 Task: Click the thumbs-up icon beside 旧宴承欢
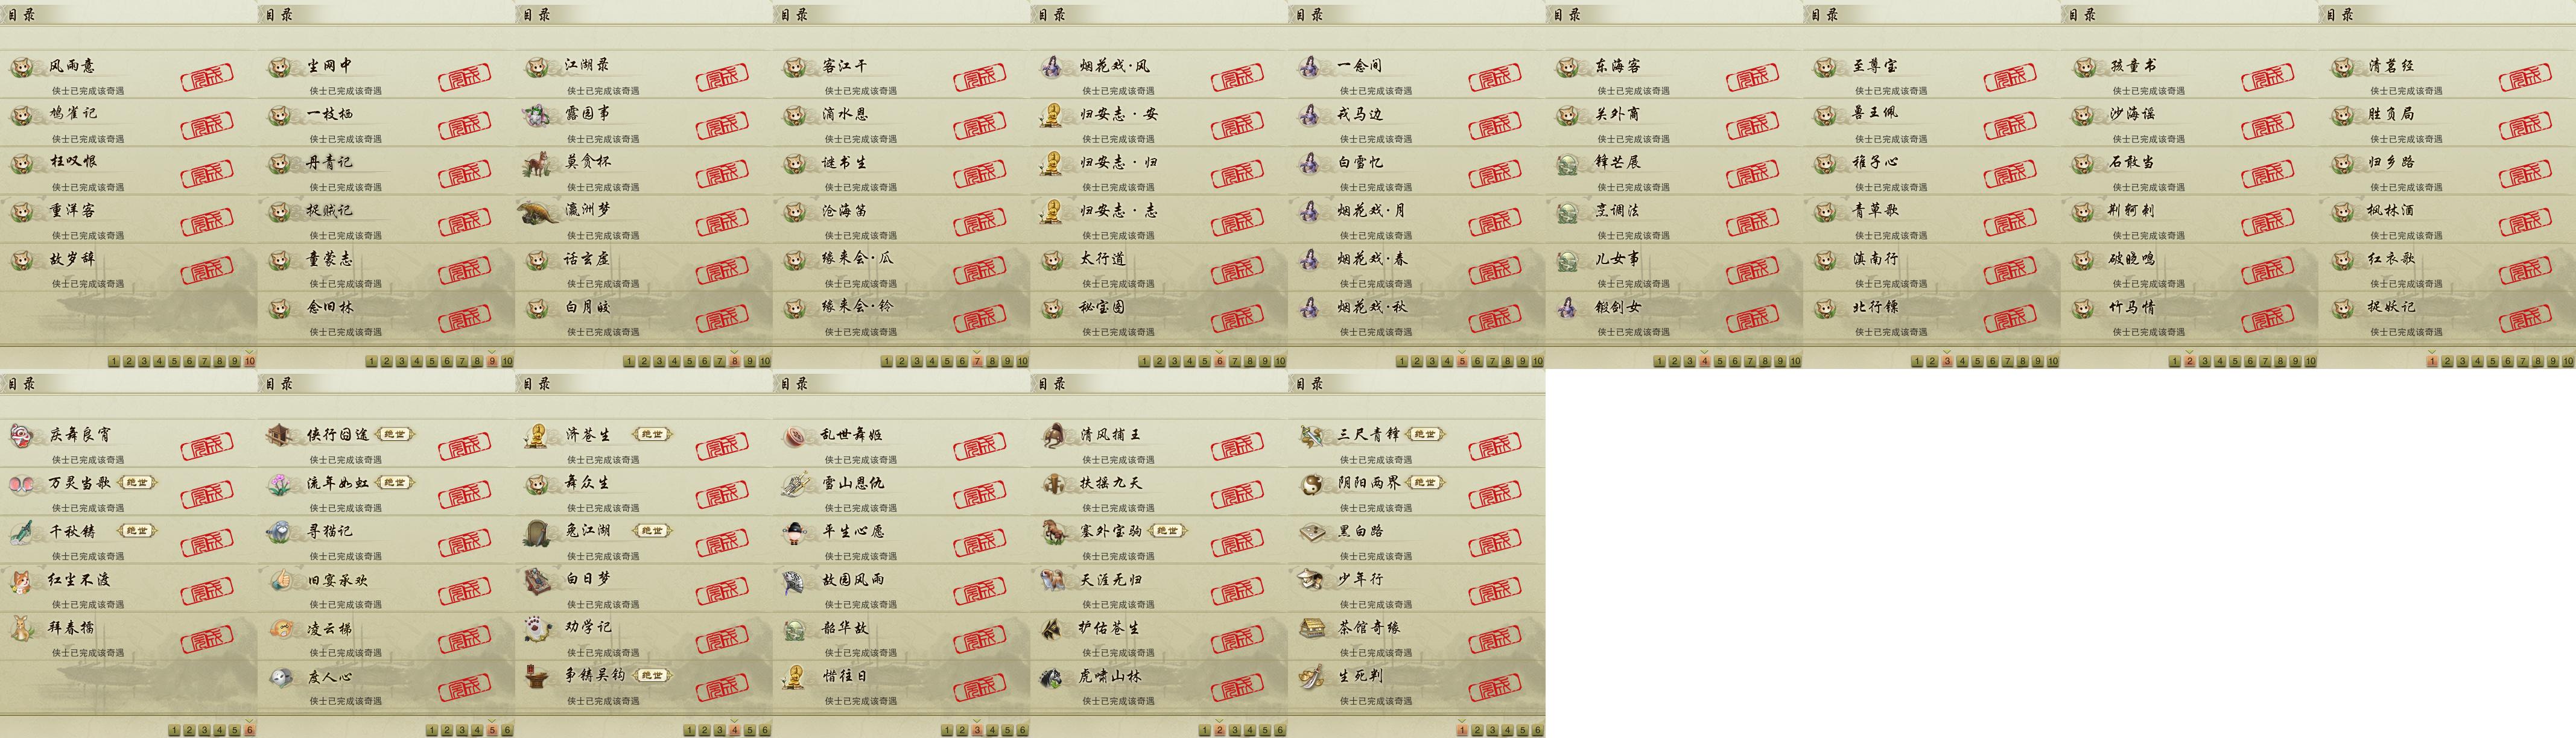pos(280,581)
